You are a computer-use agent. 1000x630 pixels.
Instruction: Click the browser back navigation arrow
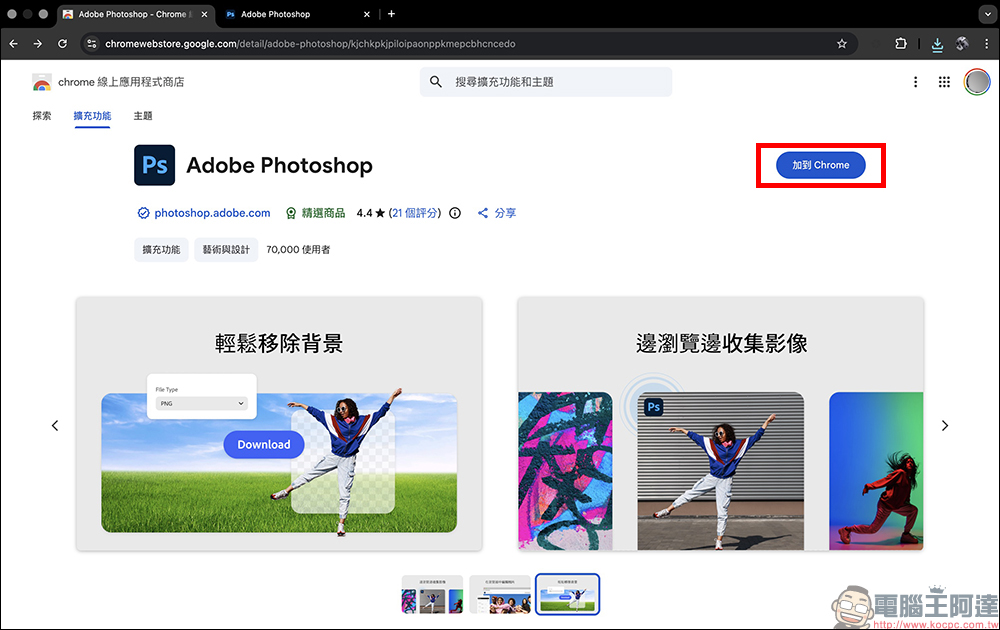(x=13, y=44)
